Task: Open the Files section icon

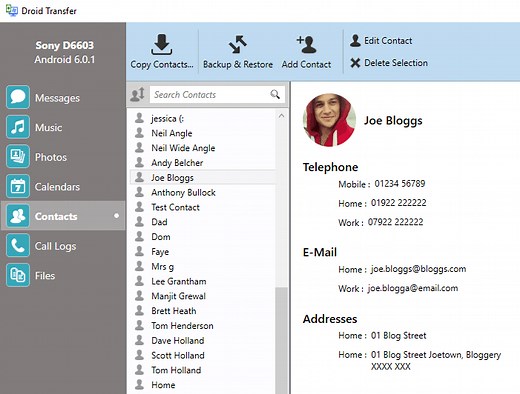Action: [x=18, y=275]
